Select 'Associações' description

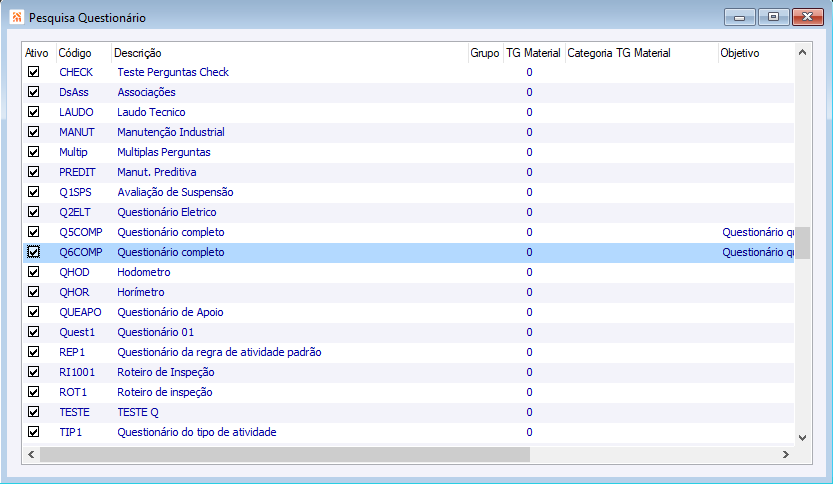[x=146, y=92]
